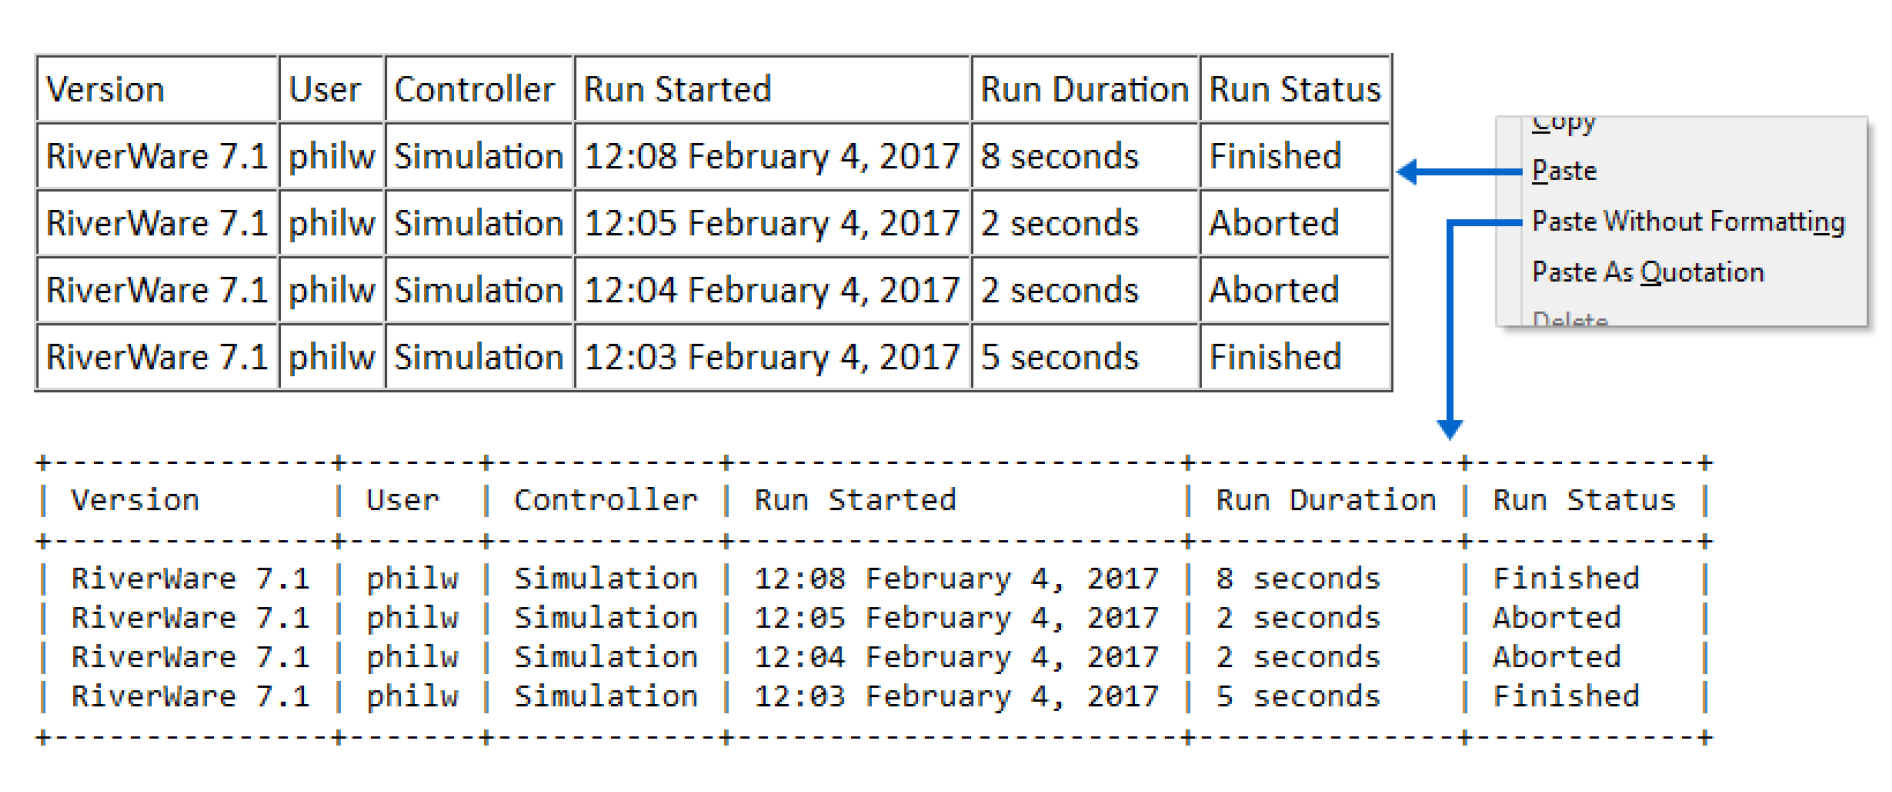
Task: Select Paste Without Formatting menu entry
Action: tap(1687, 221)
